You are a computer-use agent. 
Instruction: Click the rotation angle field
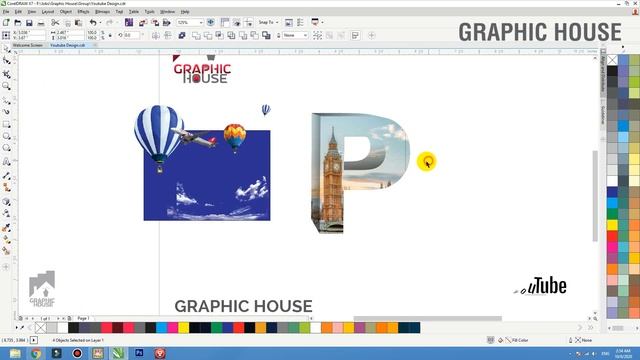131,36
